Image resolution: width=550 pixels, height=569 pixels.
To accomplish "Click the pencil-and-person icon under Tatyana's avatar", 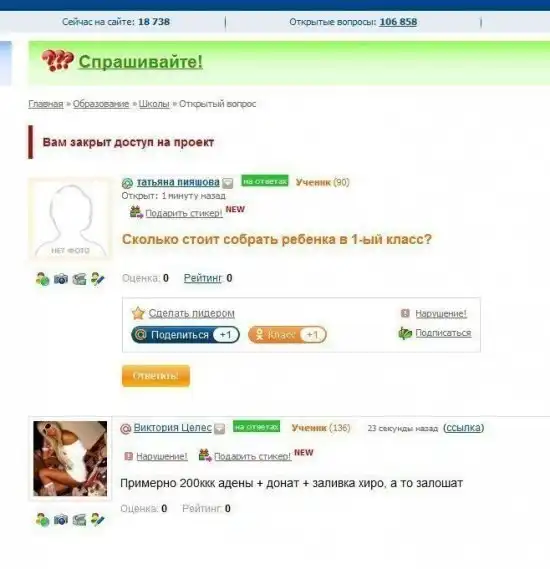I will pos(98,279).
